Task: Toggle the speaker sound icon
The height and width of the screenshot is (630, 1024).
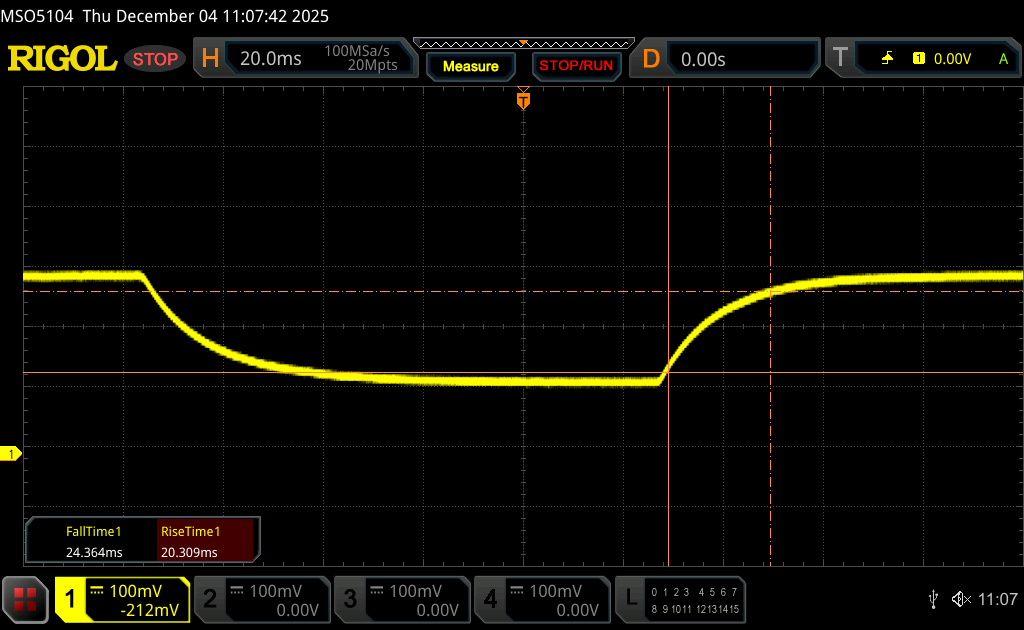Action: 960,598
